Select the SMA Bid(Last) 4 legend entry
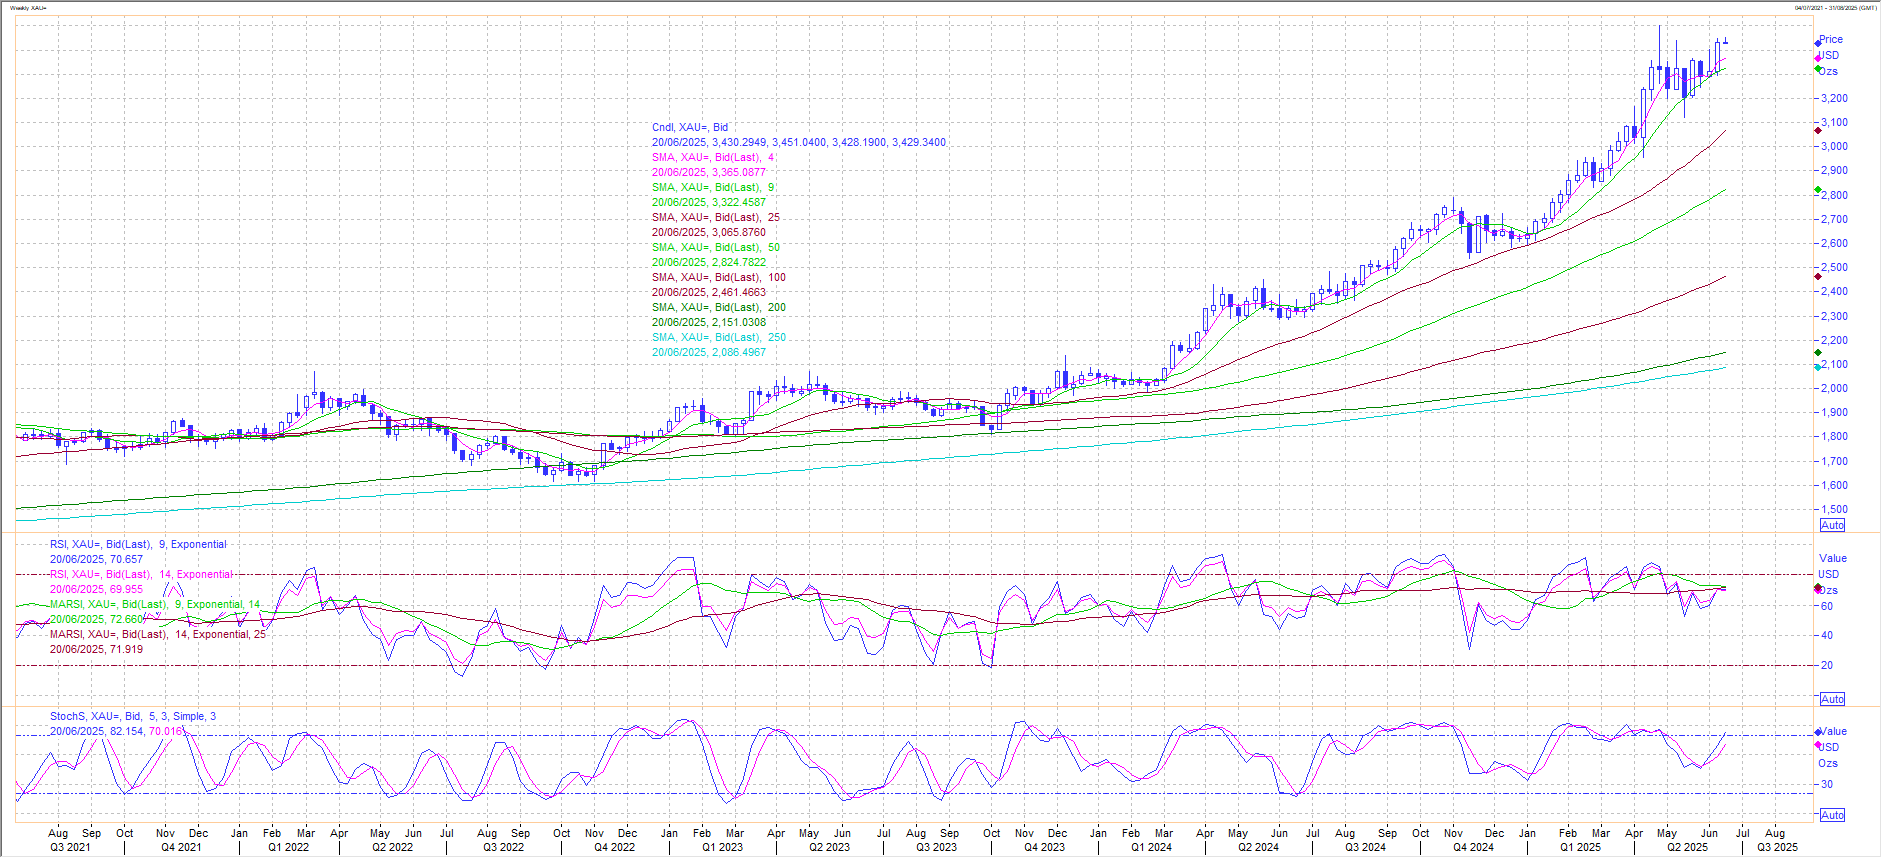The height and width of the screenshot is (858, 1882). (713, 157)
